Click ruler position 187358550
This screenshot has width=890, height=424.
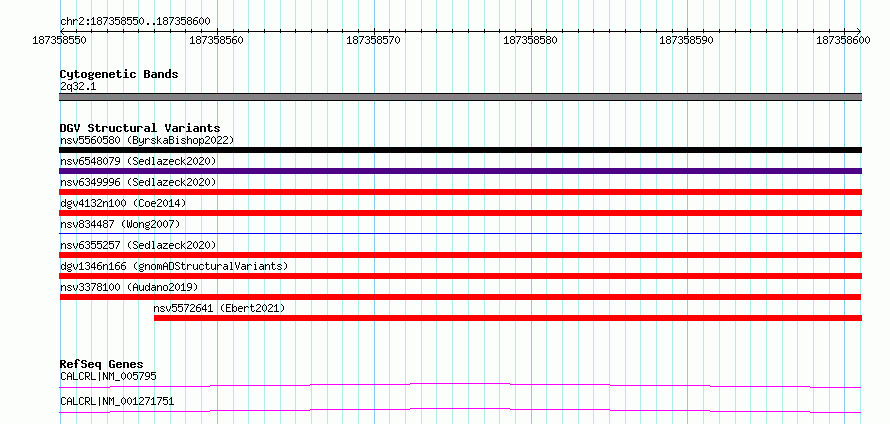[60, 40]
